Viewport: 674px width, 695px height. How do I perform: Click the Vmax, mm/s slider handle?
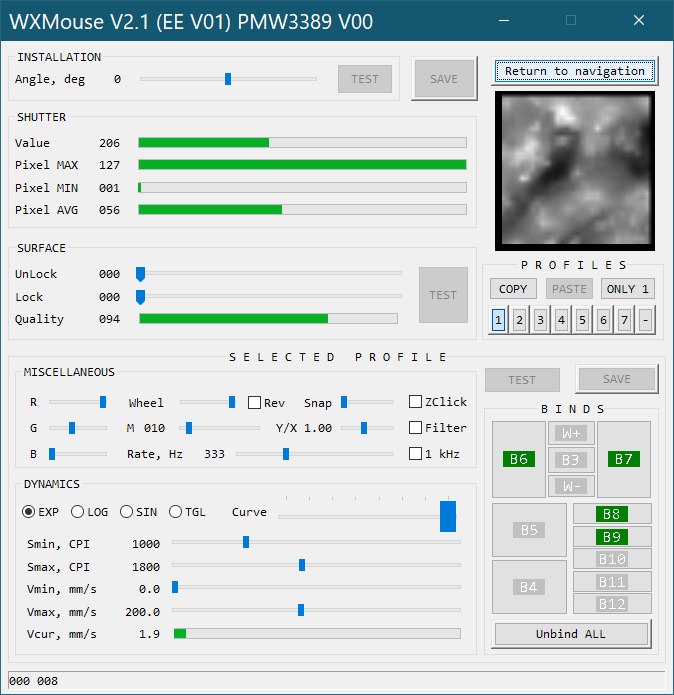pyautogui.click(x=301, y=610)
